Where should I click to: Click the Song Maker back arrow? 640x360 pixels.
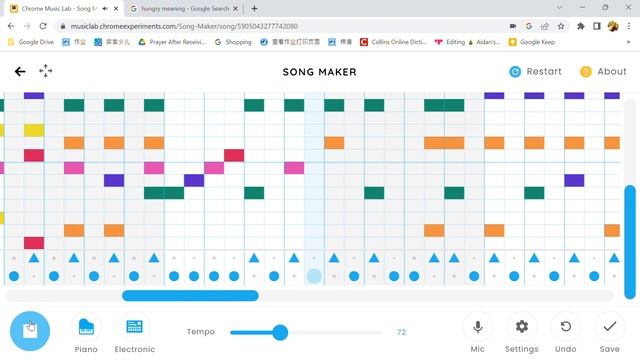20,72
